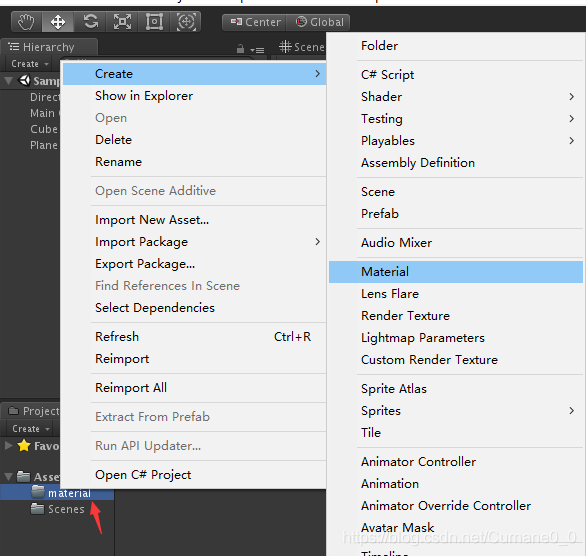The width and height of the screenshot is (586, 556).
Task: Choose Delete from the context menu
Action: click(194, 140)
